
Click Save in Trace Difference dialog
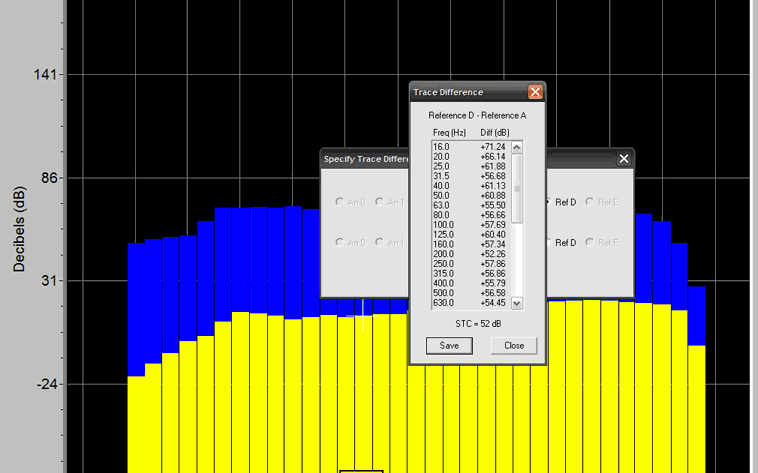[x=449, y=346]
